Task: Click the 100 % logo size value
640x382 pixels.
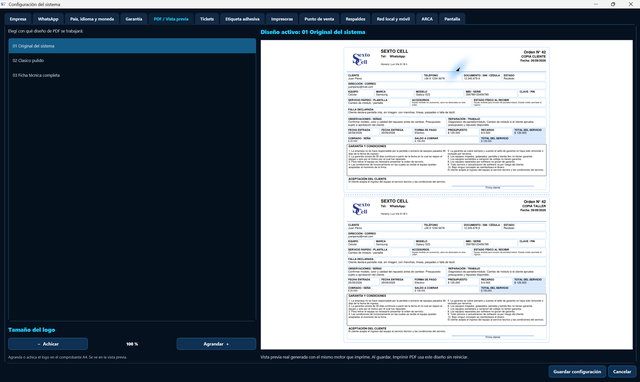Action: tap(132, 344)
